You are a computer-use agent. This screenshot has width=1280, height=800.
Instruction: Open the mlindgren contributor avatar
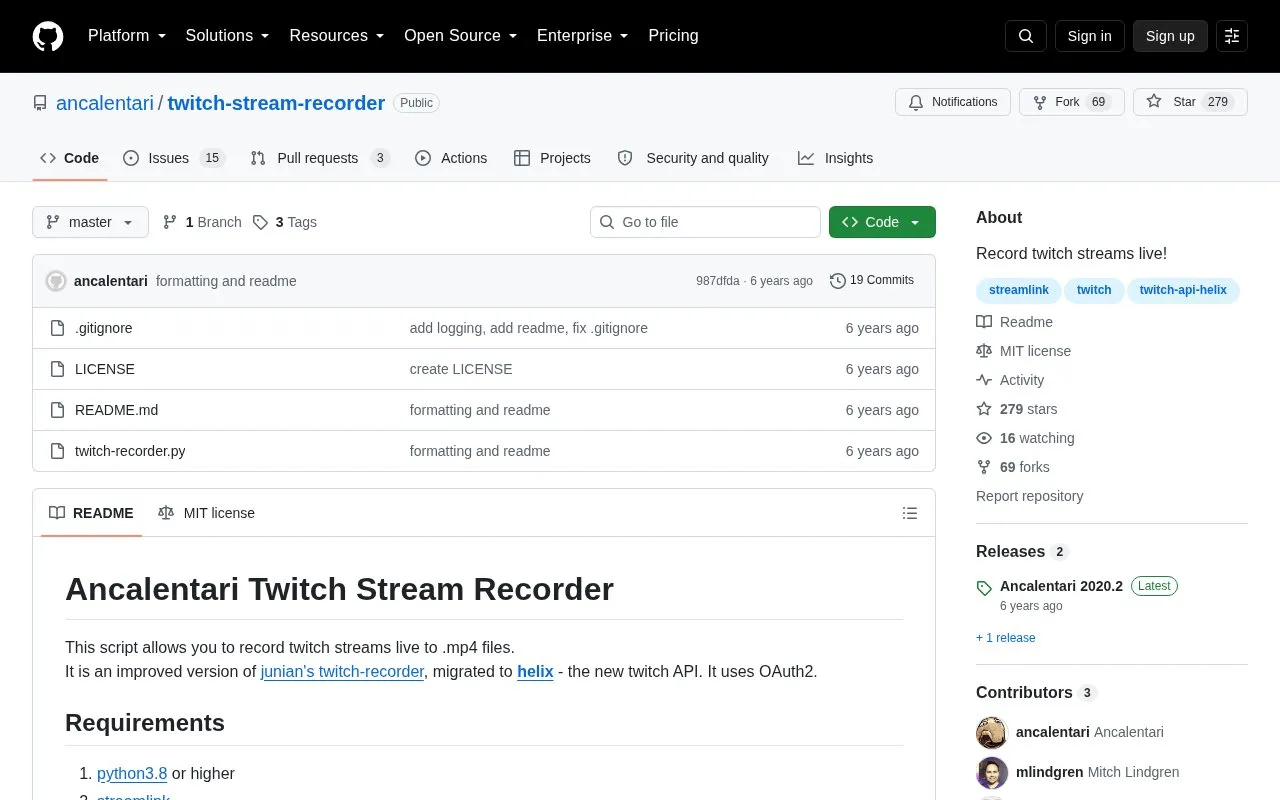point(992,773)
